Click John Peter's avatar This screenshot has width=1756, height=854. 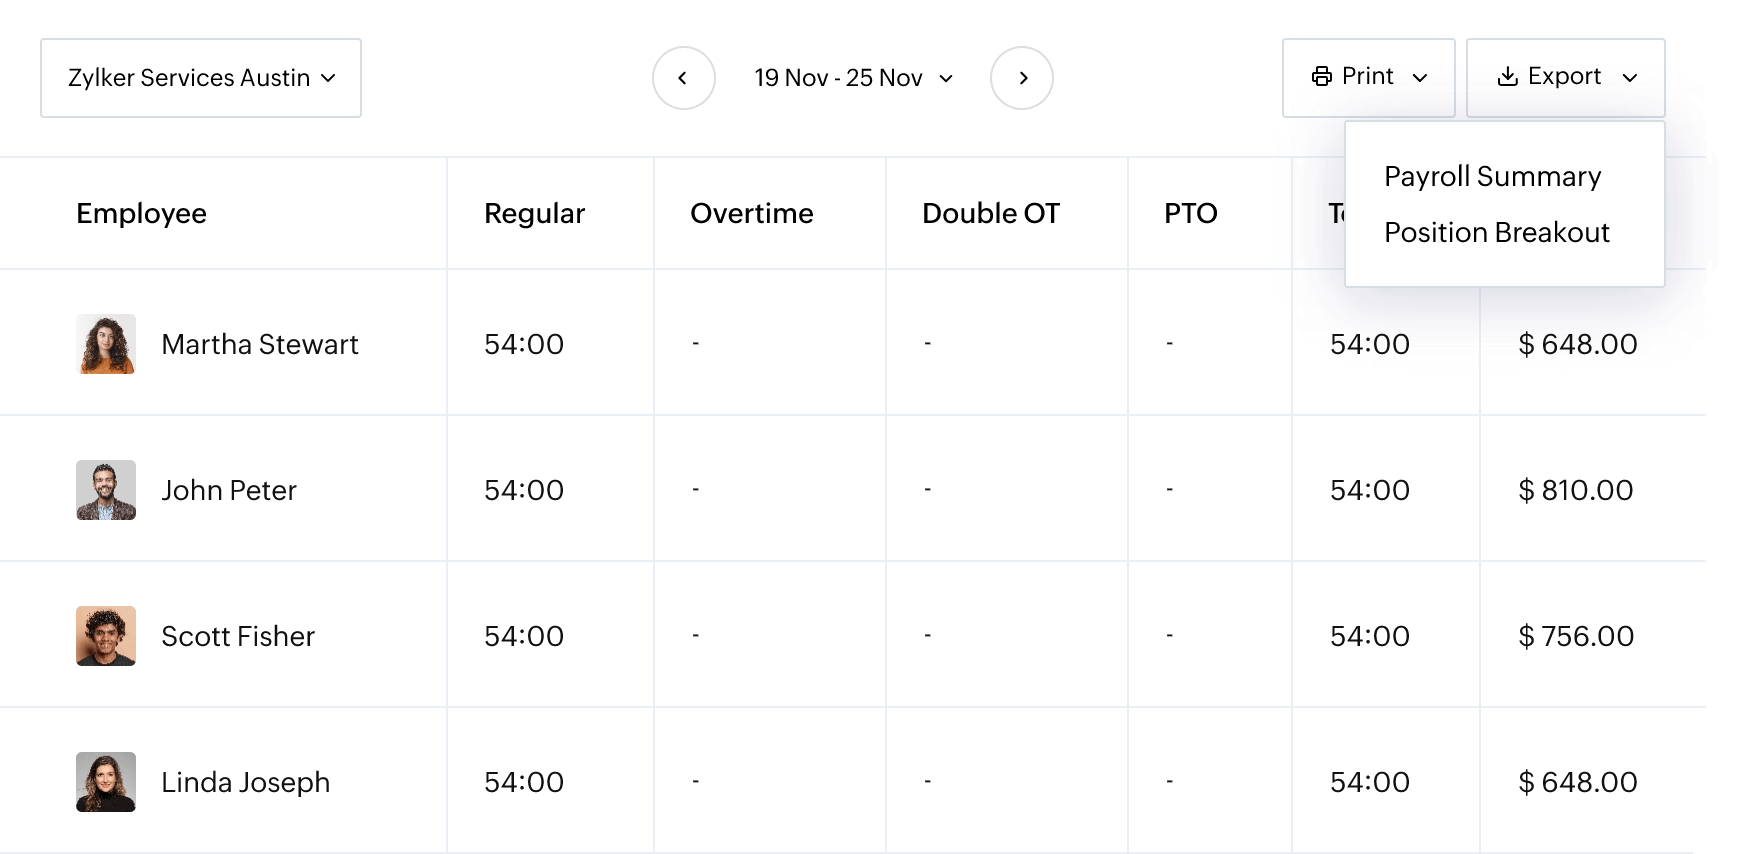(106, 490)
